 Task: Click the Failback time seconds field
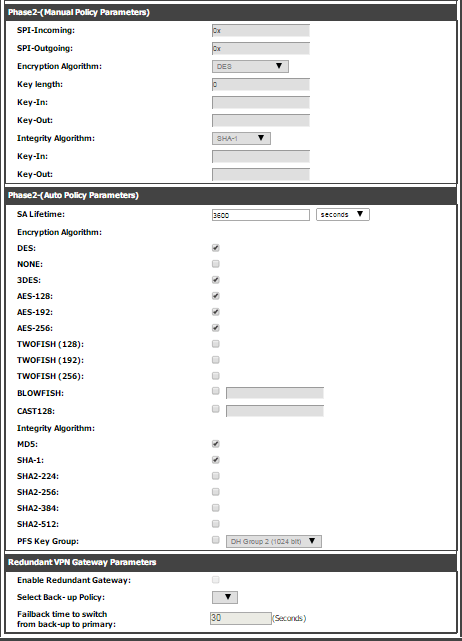[x=240, y=618]
